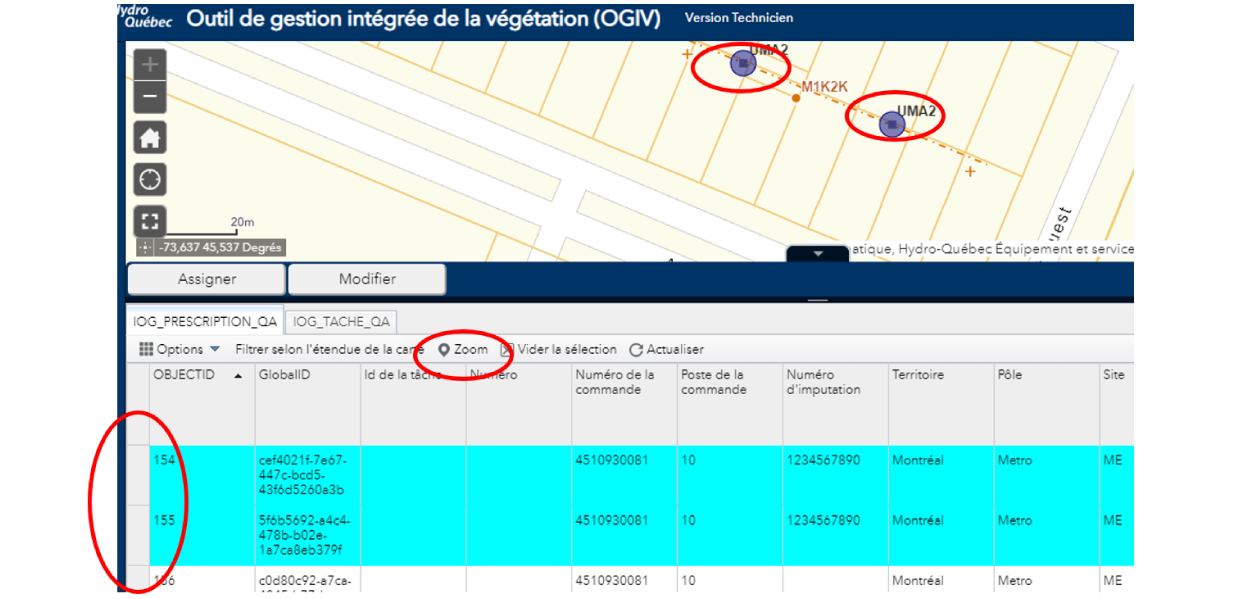The height and width of the screenshot is (599, 1252).
Task: Click Montréal cell in row 155
Action: tap(941, 535)
